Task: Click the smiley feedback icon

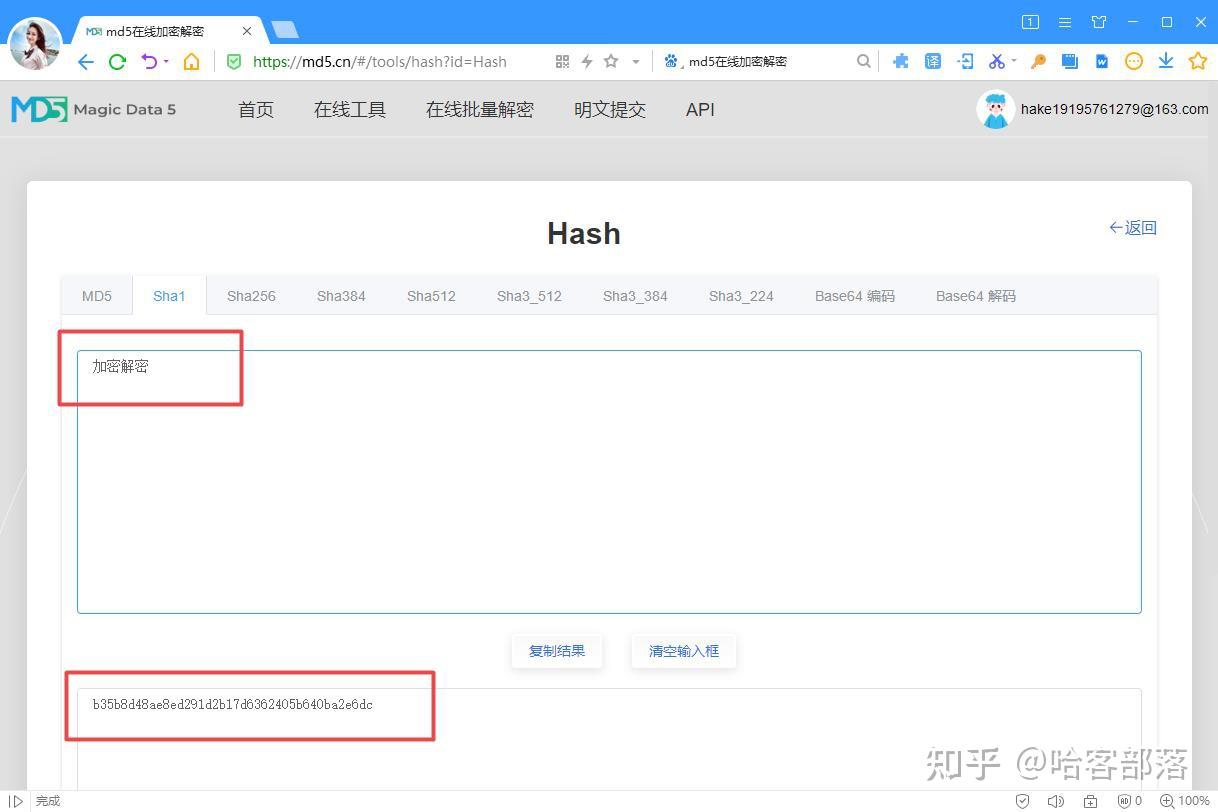Action: pos(1133,61)
